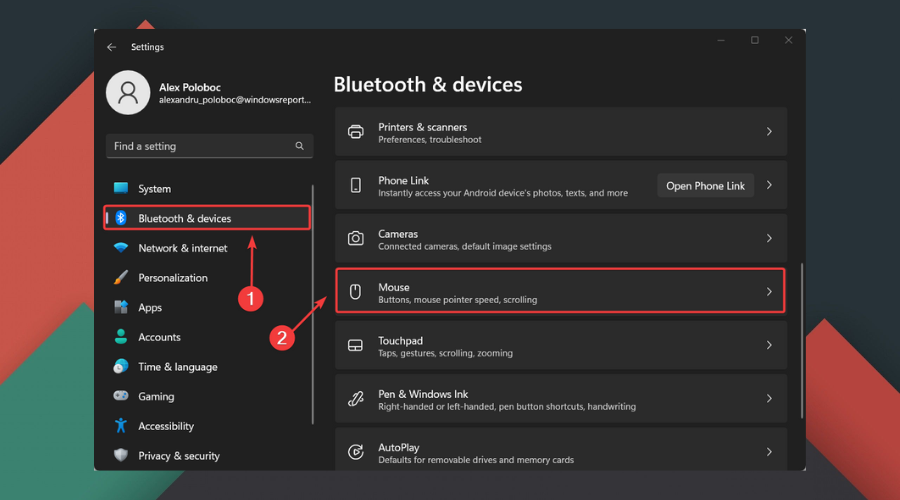Click the Touchpad title text
This screenshot has height=500, width=900.
(400, 340)
